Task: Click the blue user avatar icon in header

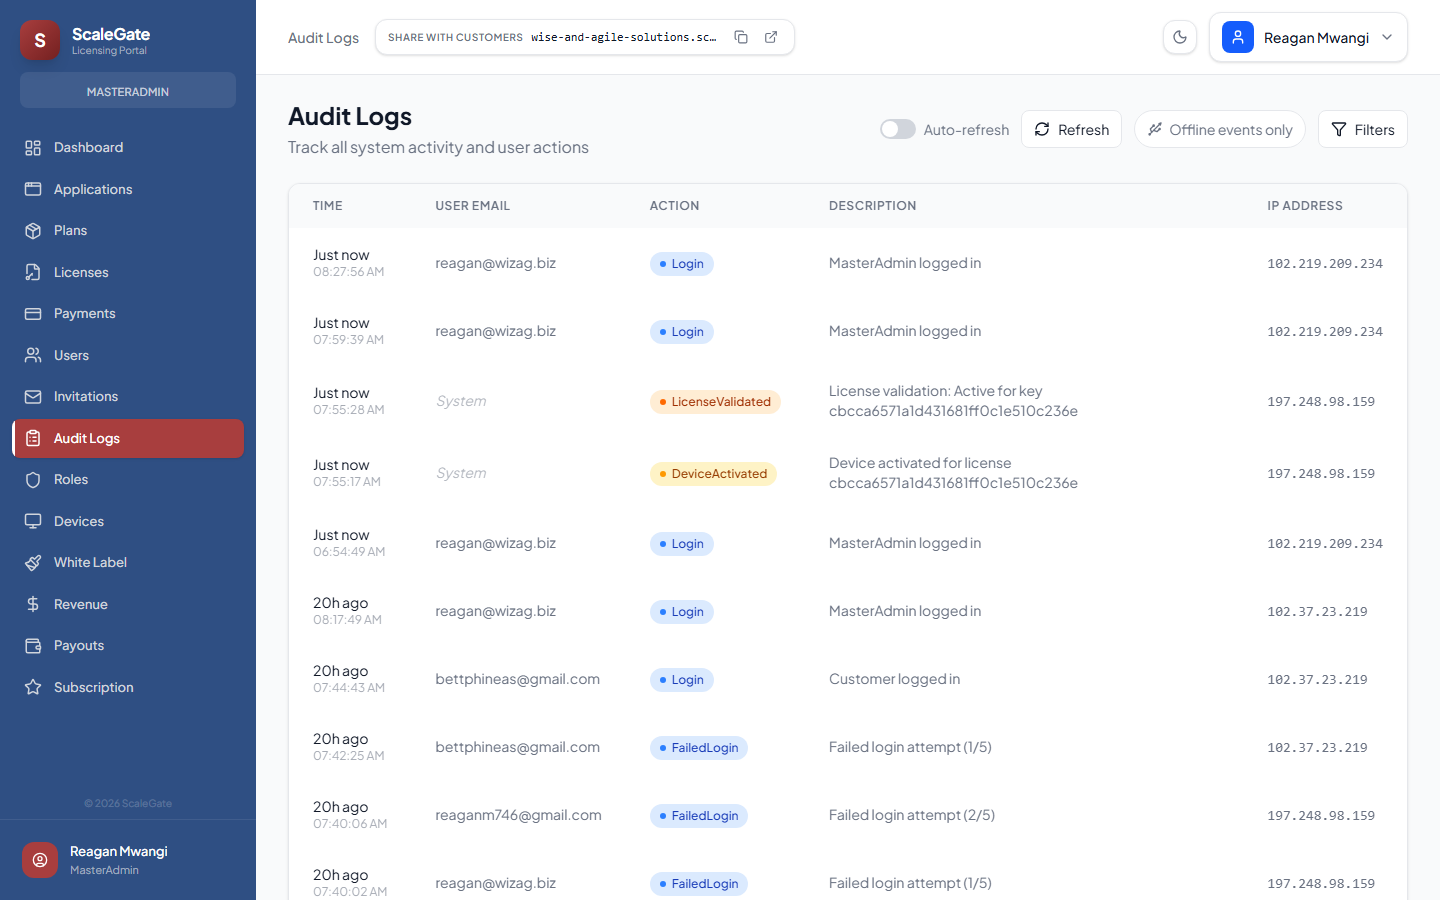Action: 1238,37
